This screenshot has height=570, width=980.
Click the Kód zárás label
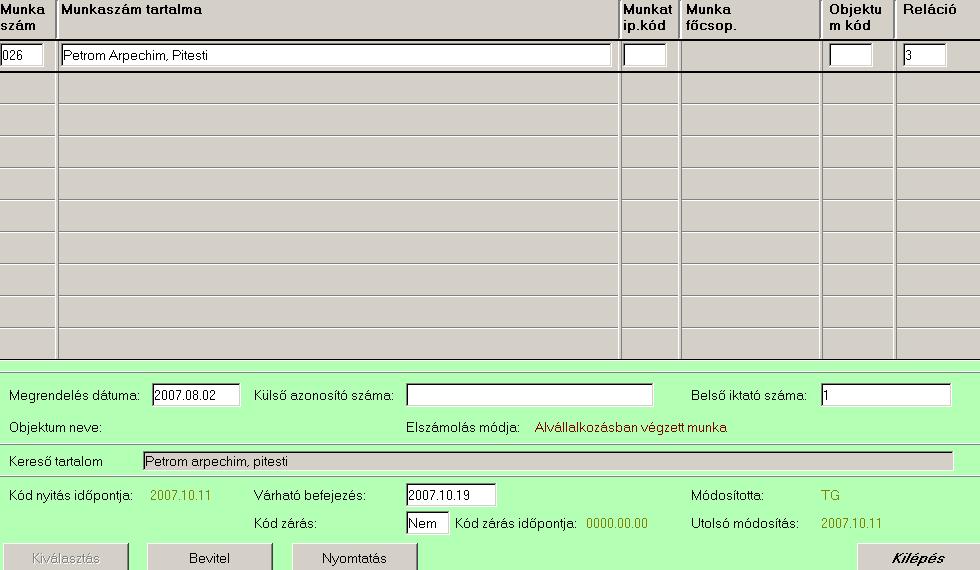coord(285,524)
